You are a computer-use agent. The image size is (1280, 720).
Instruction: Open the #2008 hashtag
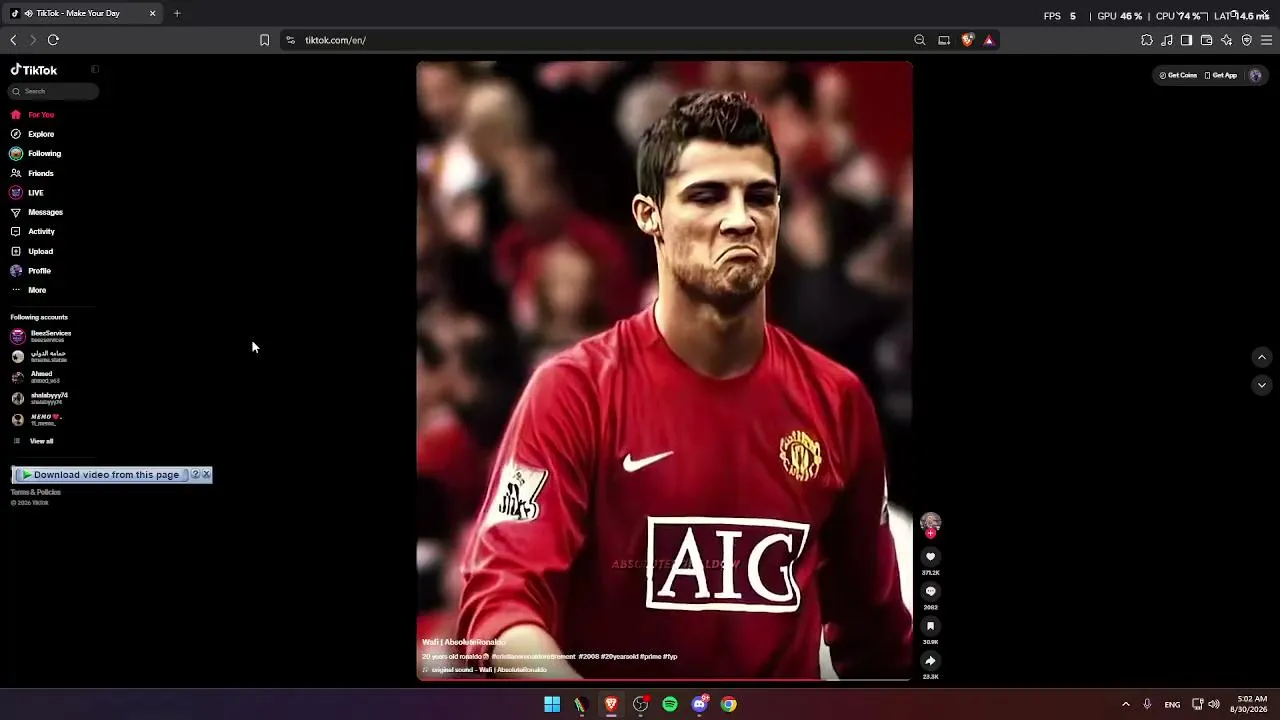587,657
